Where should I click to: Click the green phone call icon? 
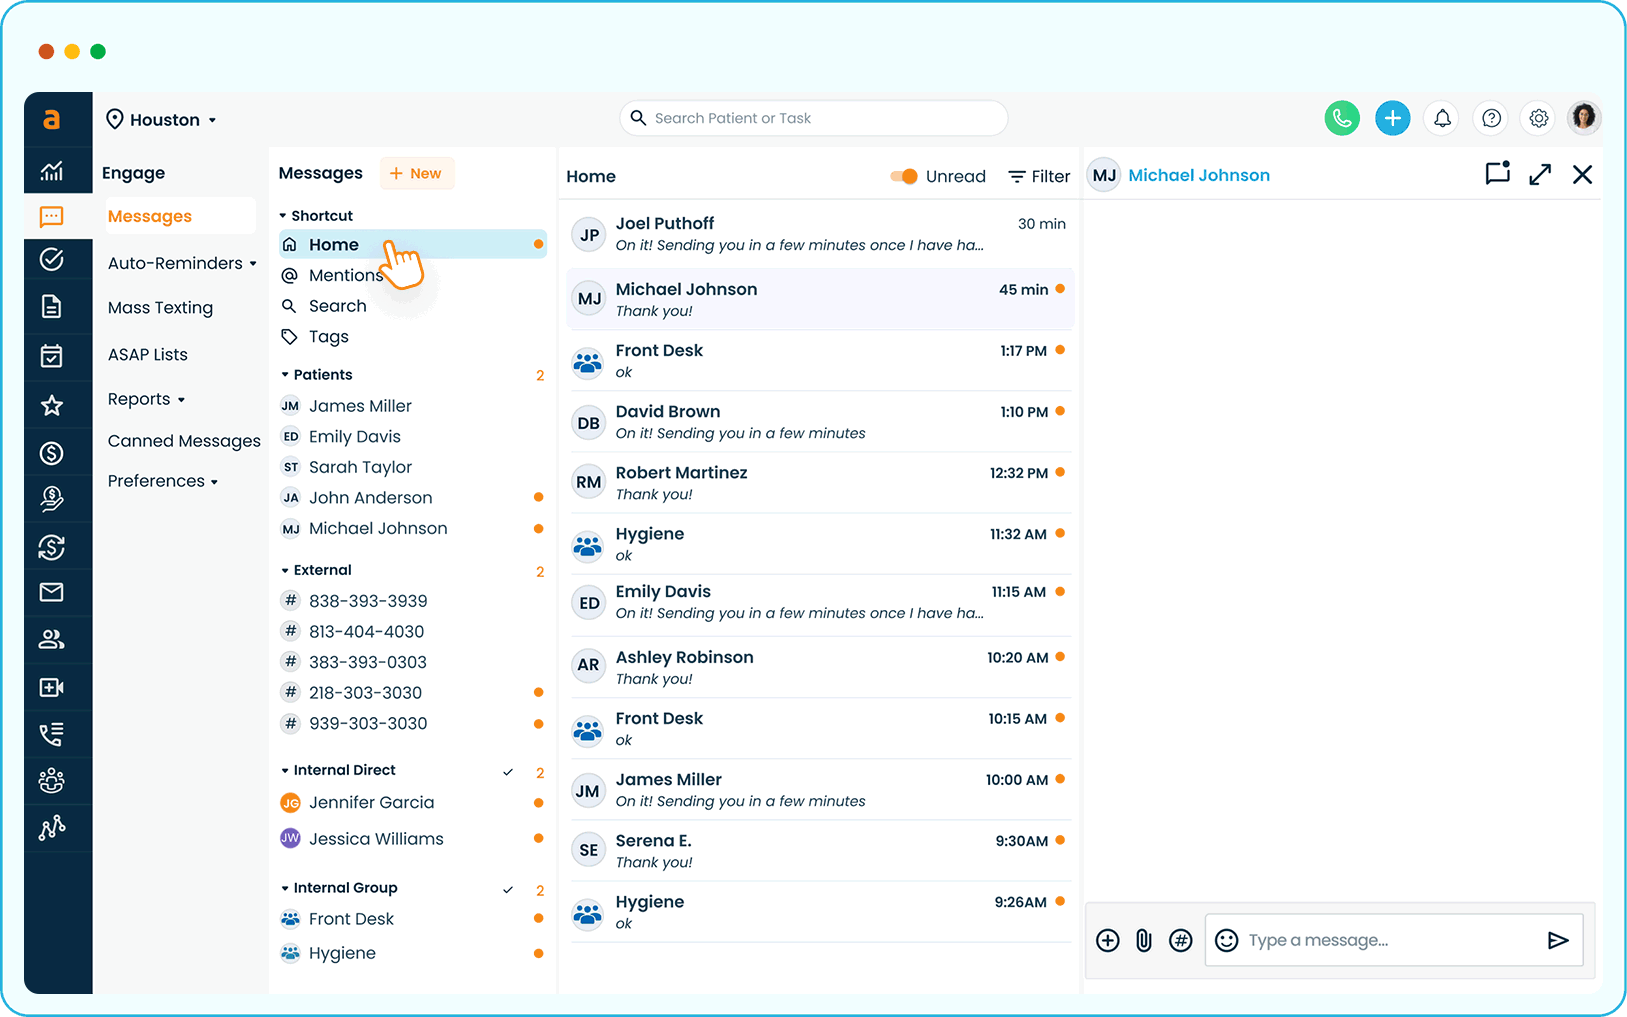pyautogui.click(x=1341, y=118)
